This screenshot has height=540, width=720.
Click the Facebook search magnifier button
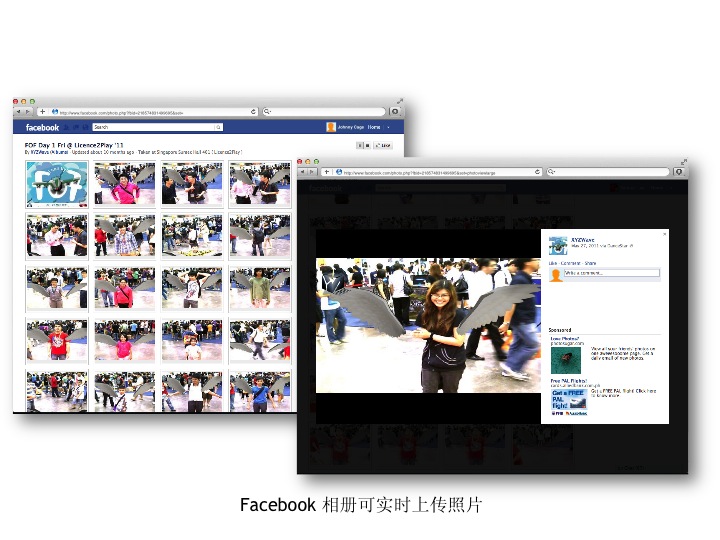[x=219, y=127]
